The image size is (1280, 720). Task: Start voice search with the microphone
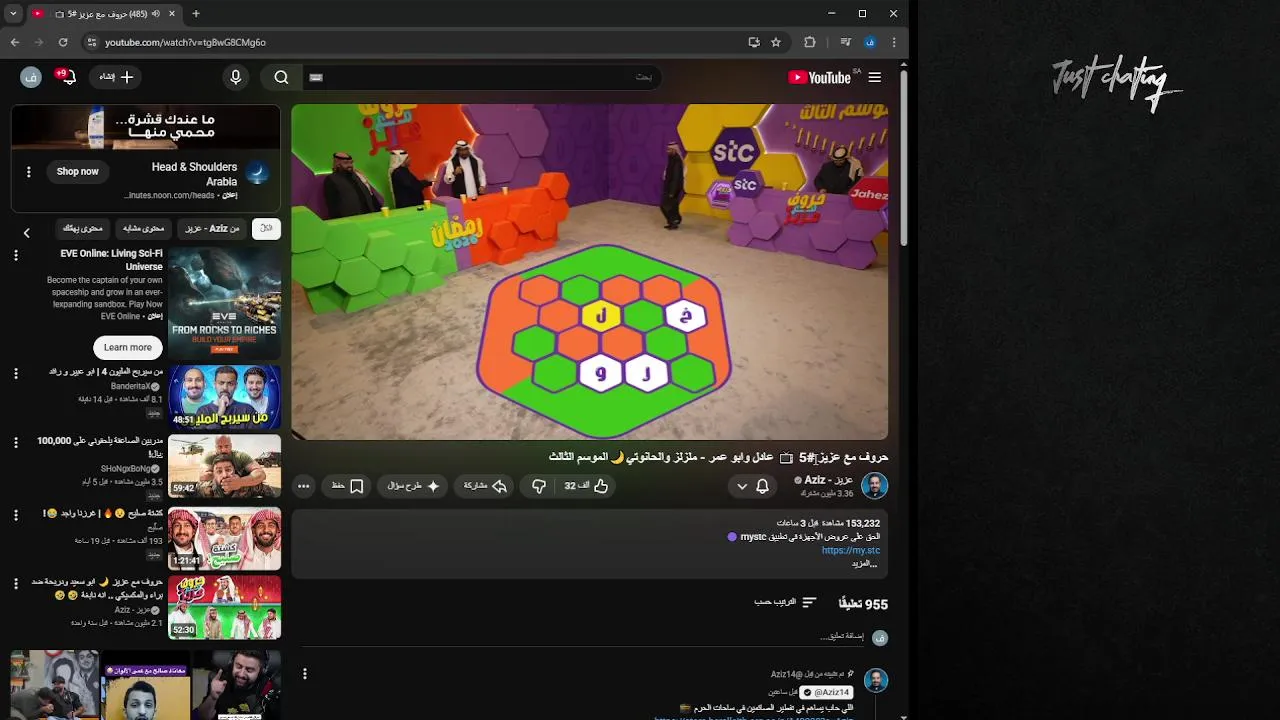coord(236,77)
